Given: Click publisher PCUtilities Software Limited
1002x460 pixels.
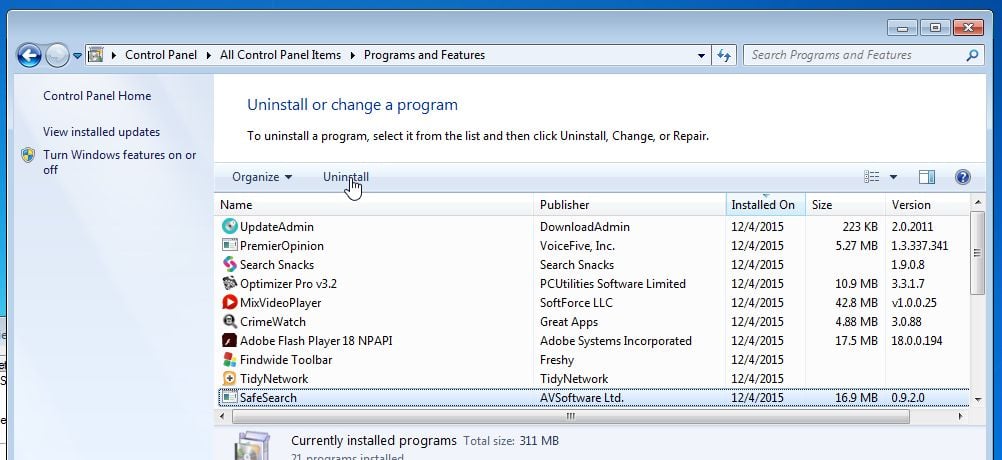Looking at the screenshot, I should click(x=613, y=284).
